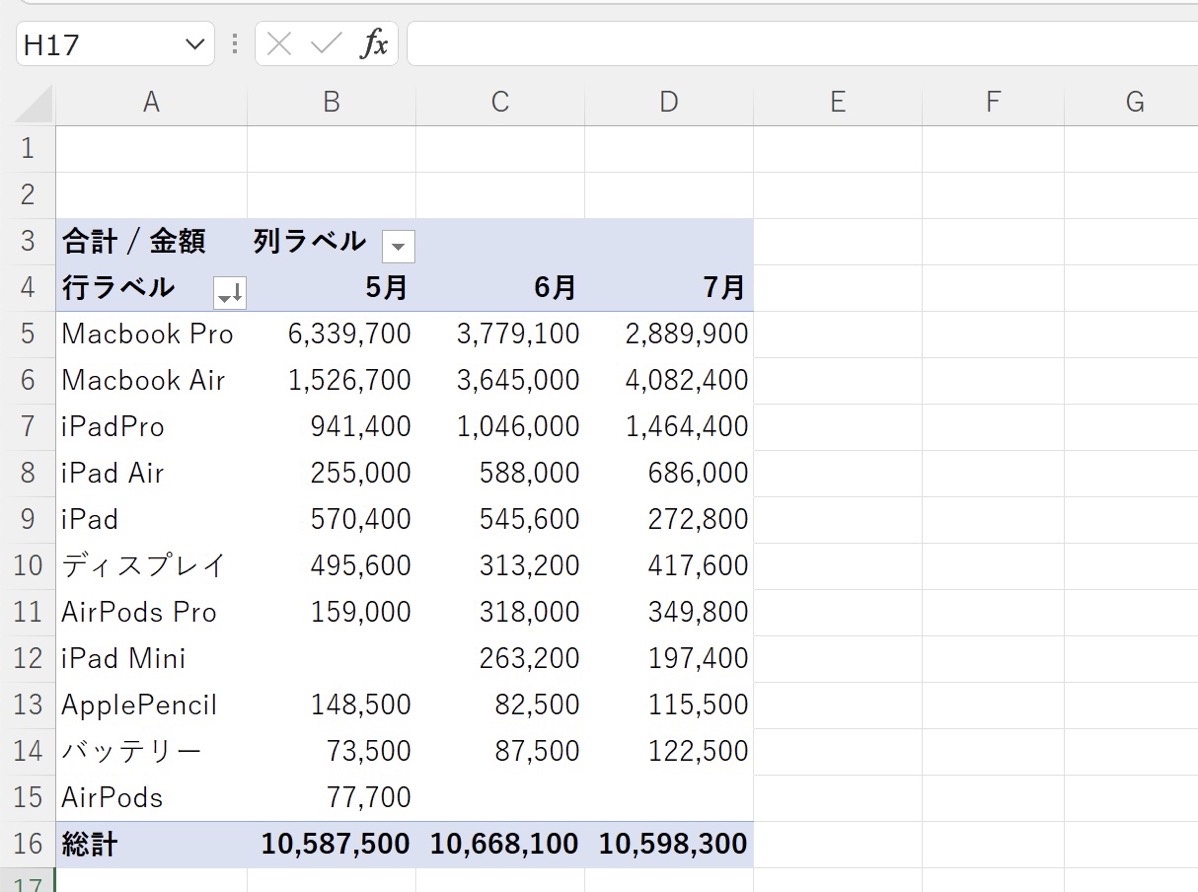Select the iPad Air row label

[x=151, y=473]
